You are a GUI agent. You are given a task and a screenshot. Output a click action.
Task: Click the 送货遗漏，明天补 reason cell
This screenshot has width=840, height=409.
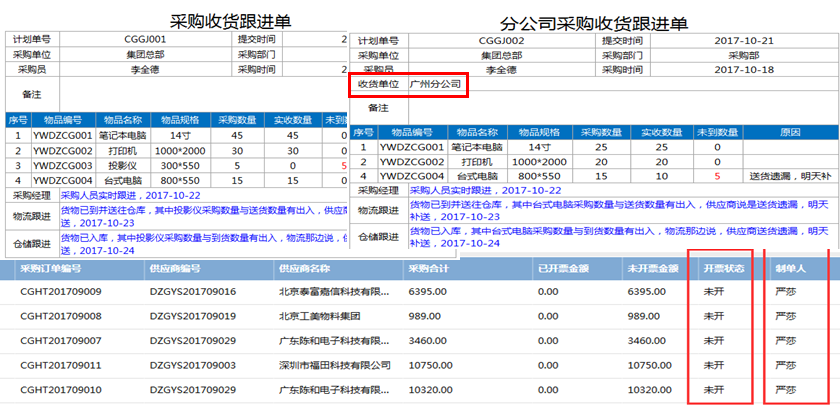point(789,175)
